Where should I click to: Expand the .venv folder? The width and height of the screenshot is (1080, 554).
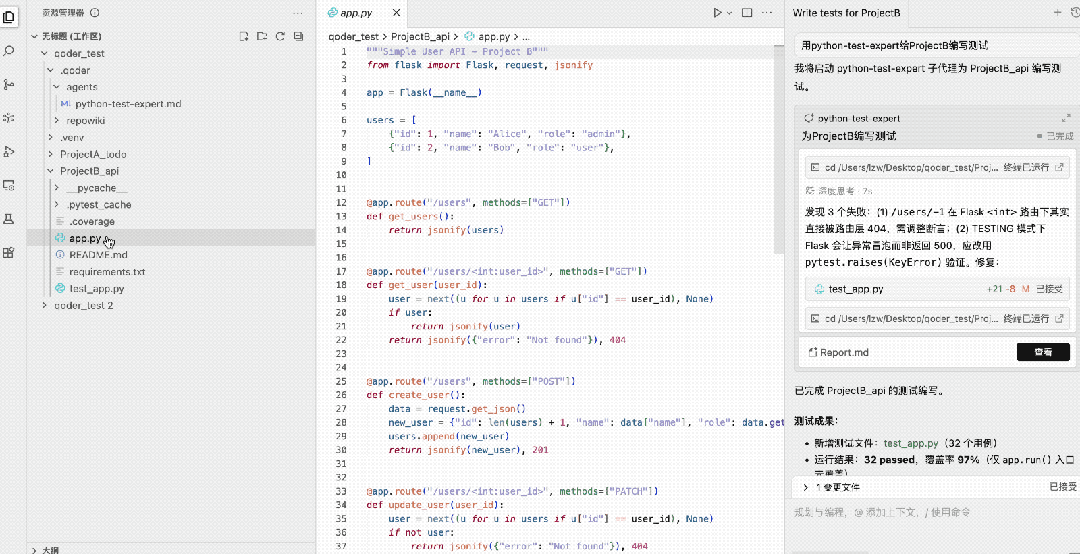(x=50, y=137)
